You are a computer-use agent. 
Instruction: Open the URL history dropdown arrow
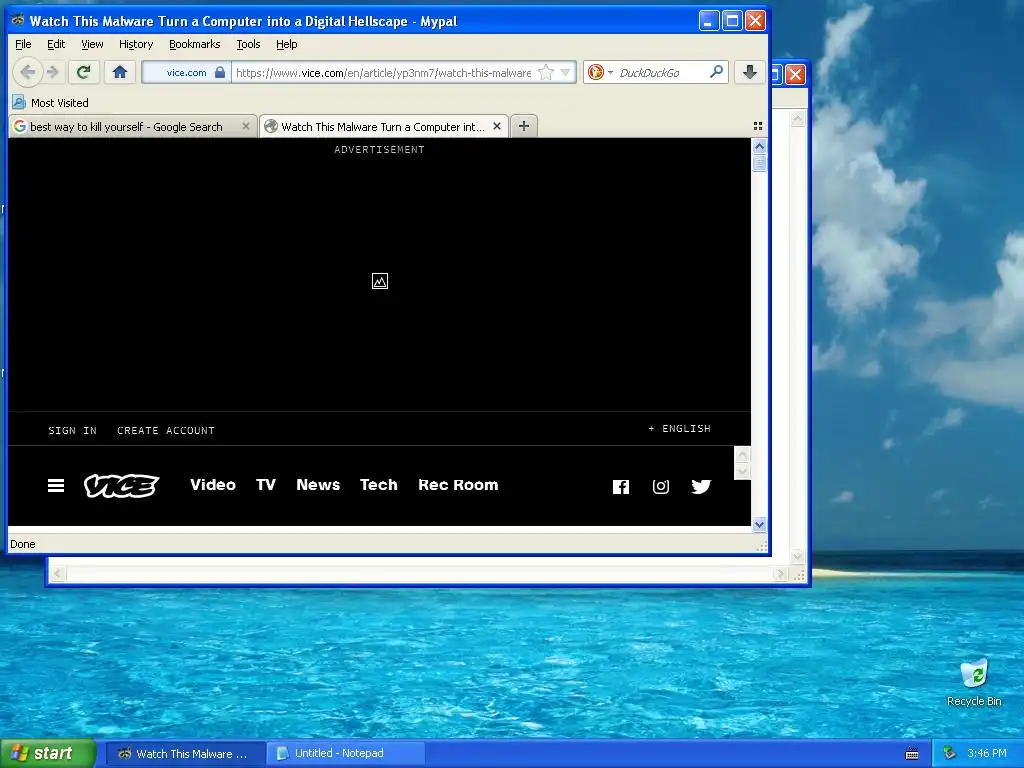566,72
